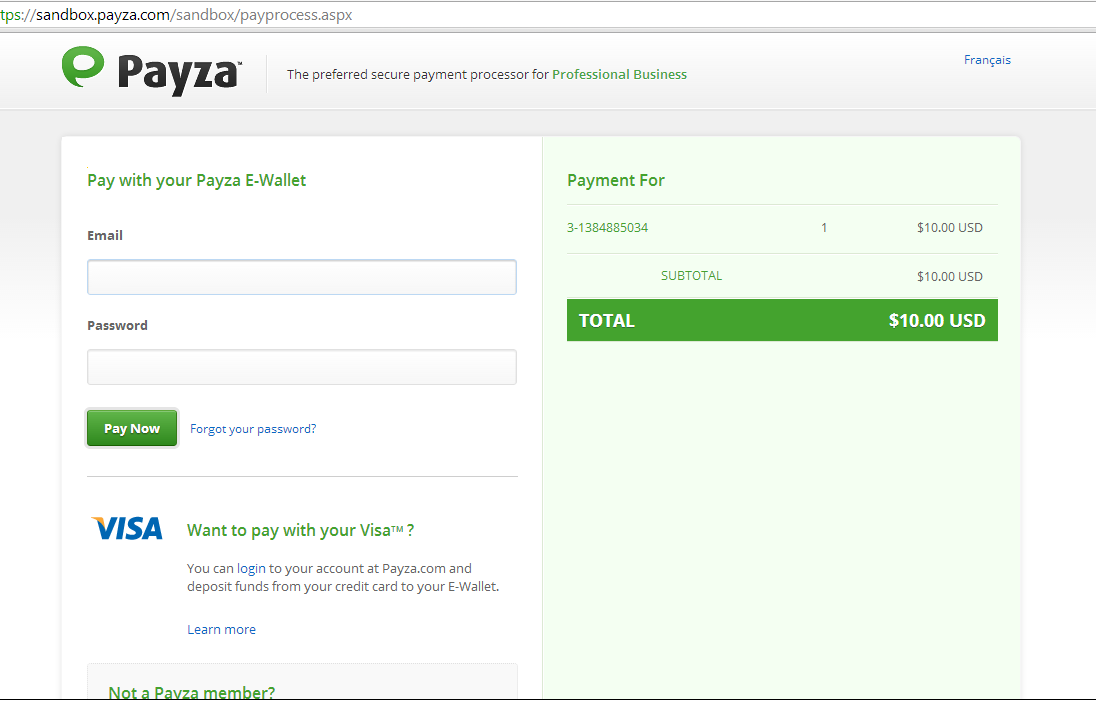Click the Payza logo icon

pos(83,67)
